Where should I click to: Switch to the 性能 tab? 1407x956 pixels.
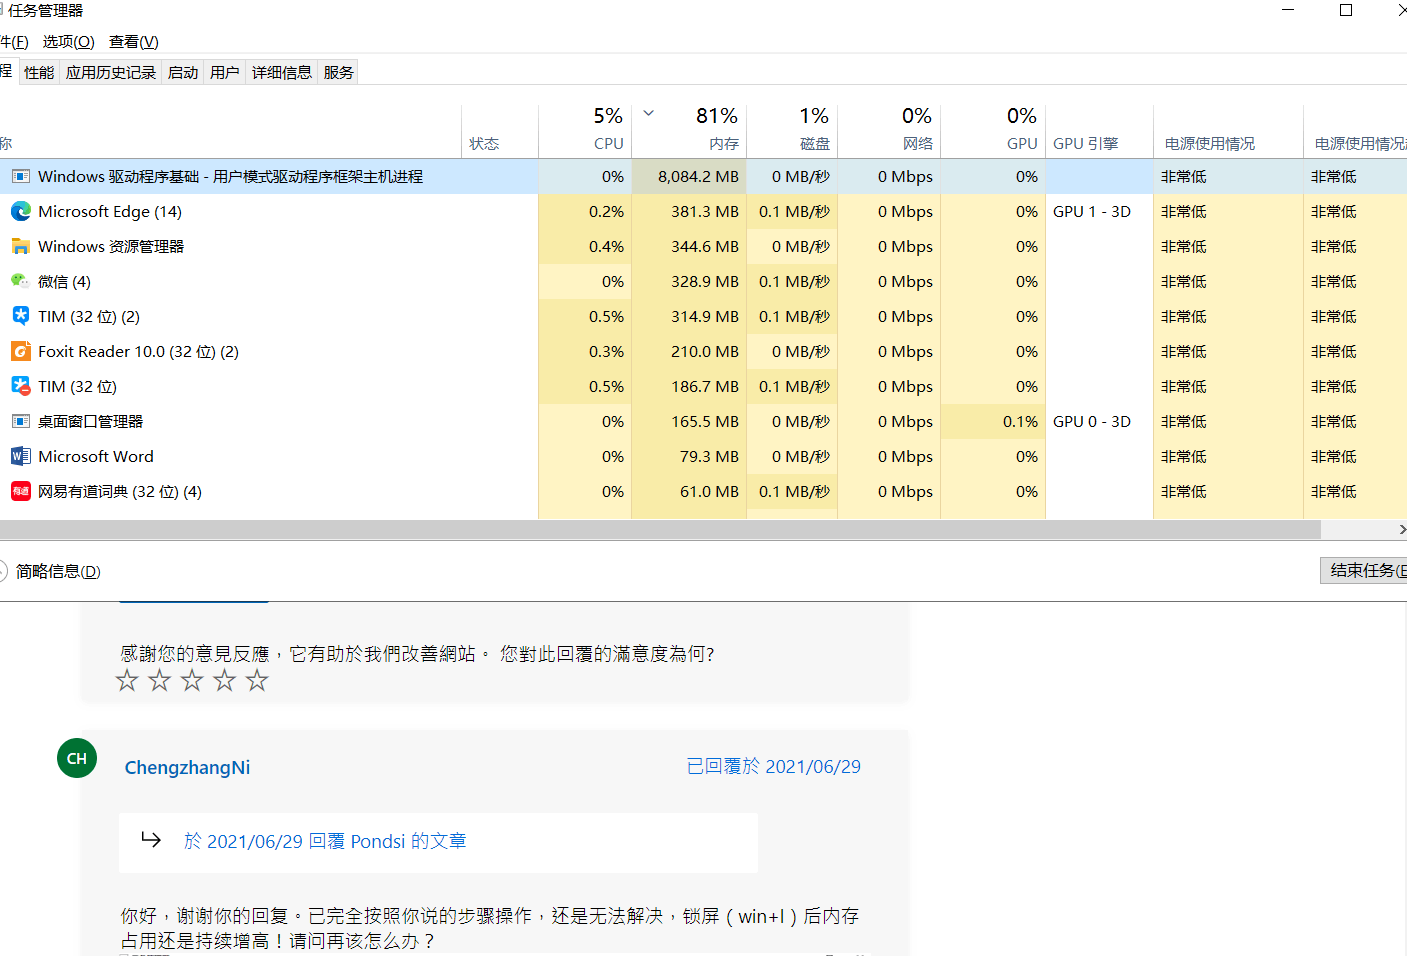(x=39, y=73)
